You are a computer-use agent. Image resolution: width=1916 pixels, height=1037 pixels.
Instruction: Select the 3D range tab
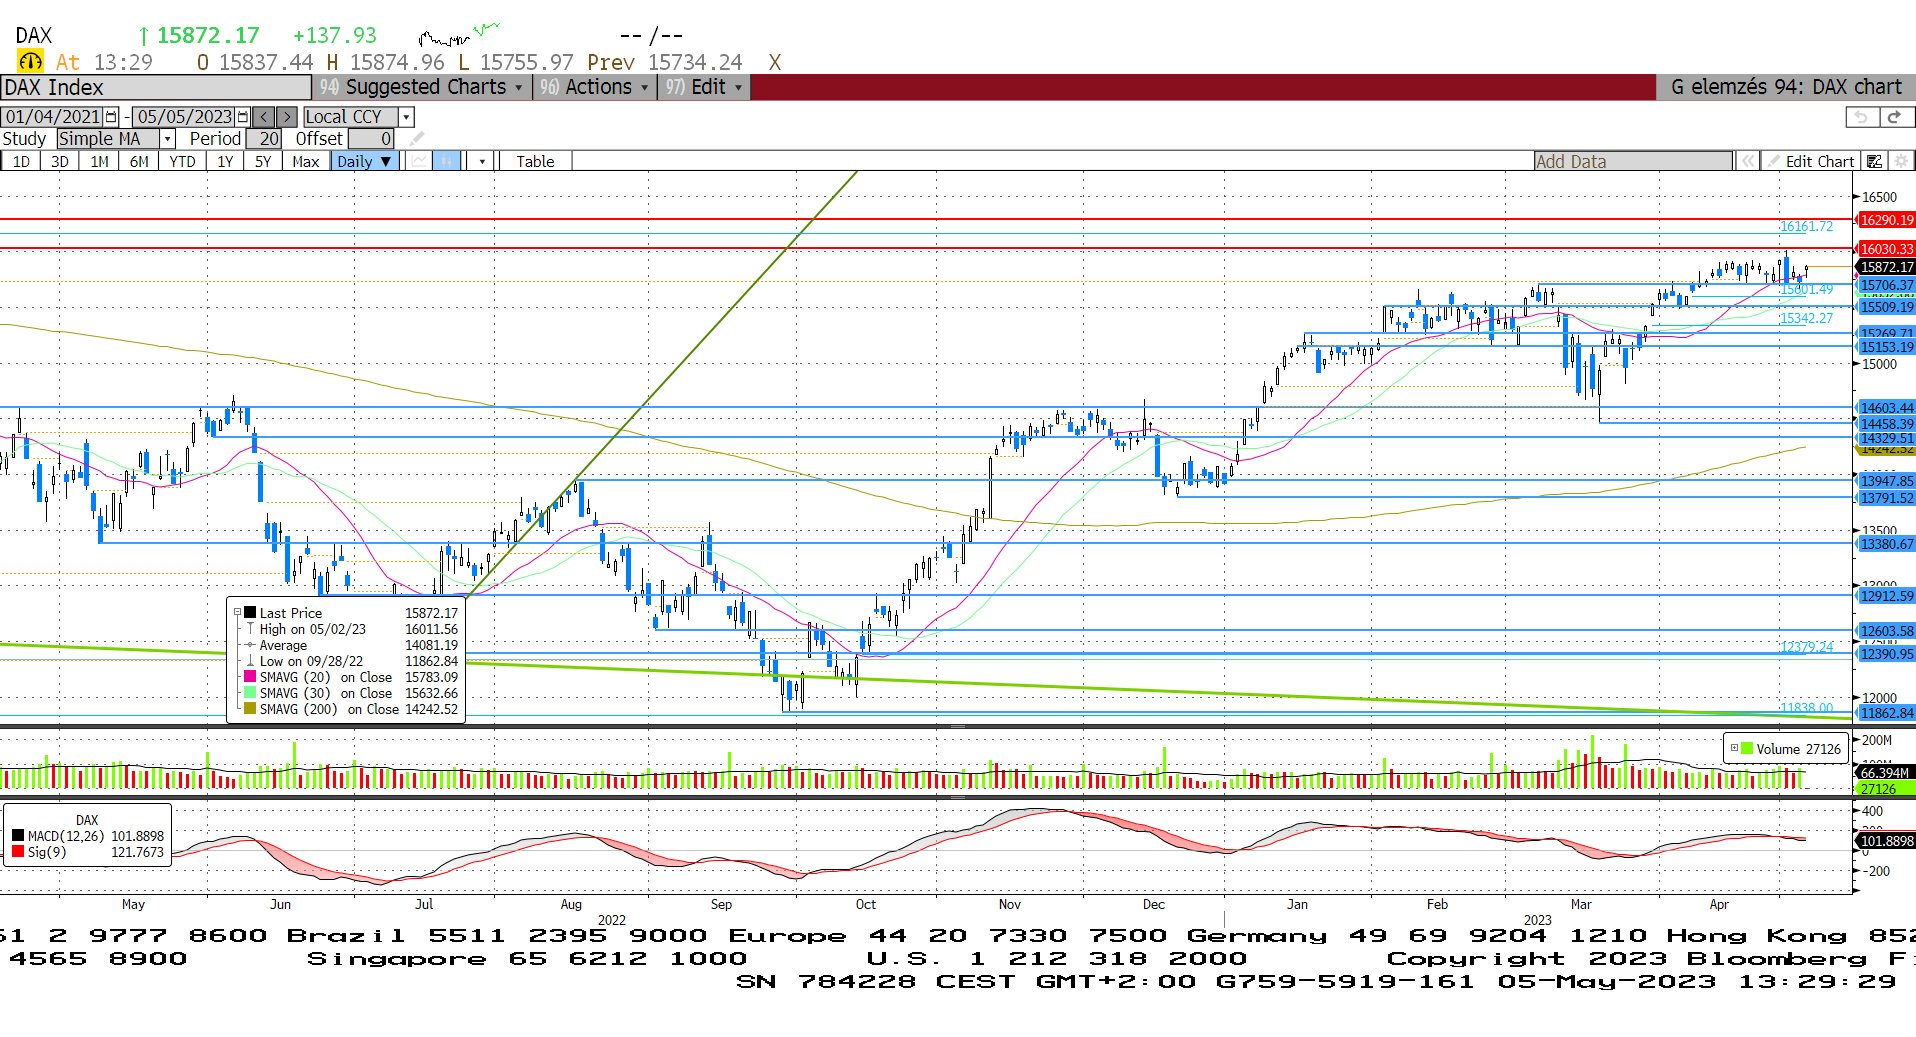(x=60, y=161)
